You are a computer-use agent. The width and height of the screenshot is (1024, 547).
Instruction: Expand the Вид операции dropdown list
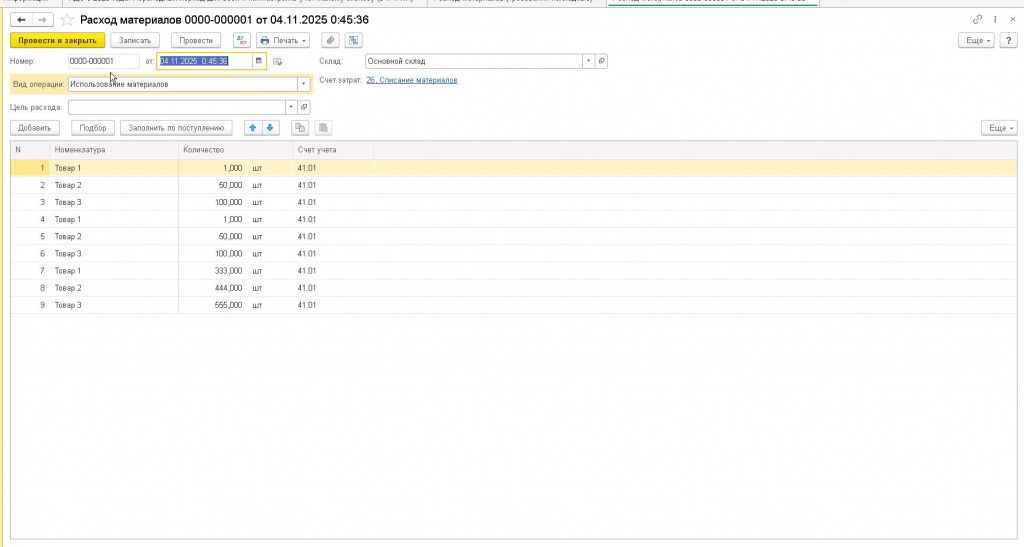click(304, 84)
